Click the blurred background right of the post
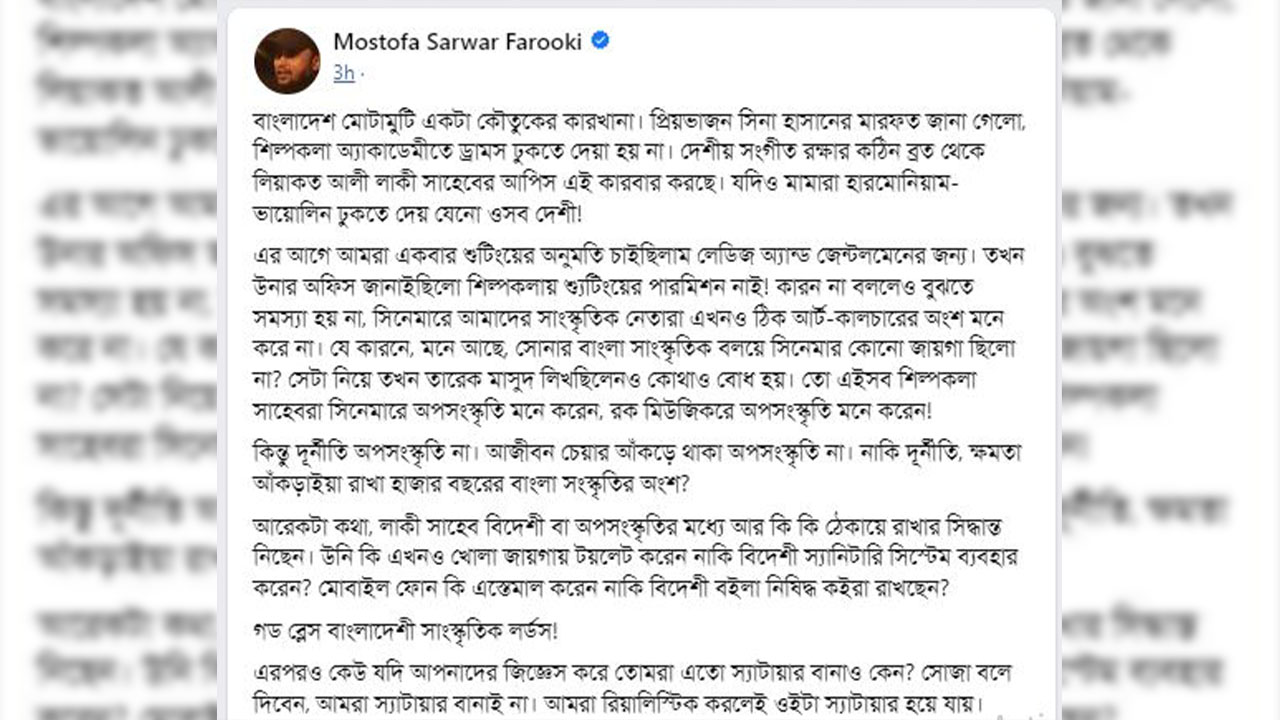1280x720 pixels. pyautogui.click(x=1170, y=360)
